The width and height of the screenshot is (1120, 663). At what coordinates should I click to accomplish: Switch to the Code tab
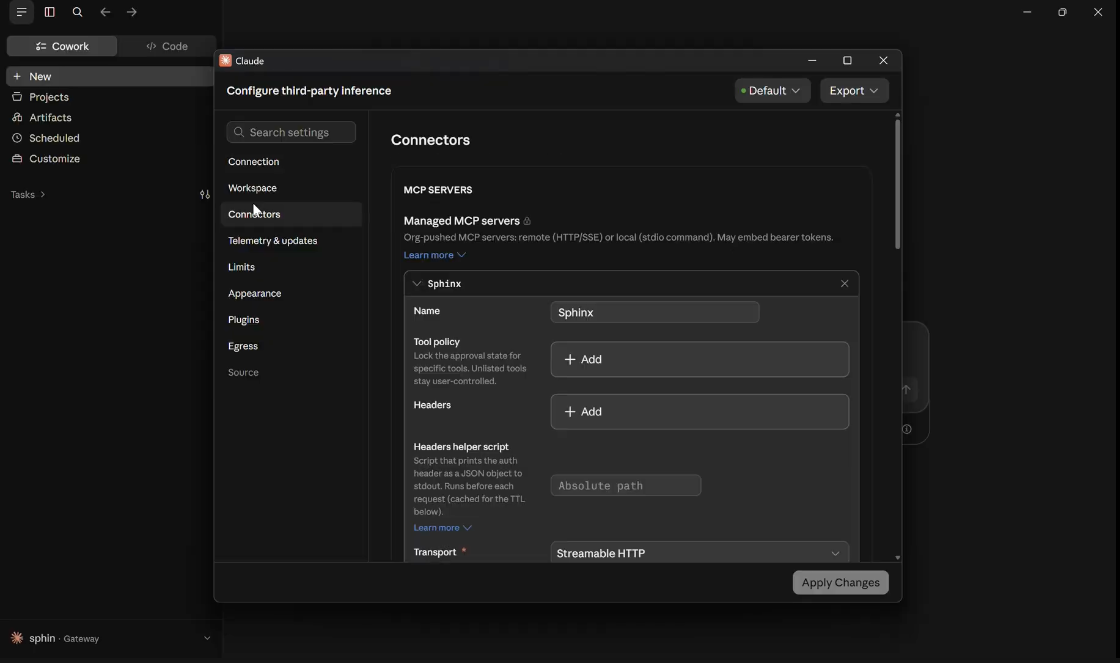(x=166, y=46)
